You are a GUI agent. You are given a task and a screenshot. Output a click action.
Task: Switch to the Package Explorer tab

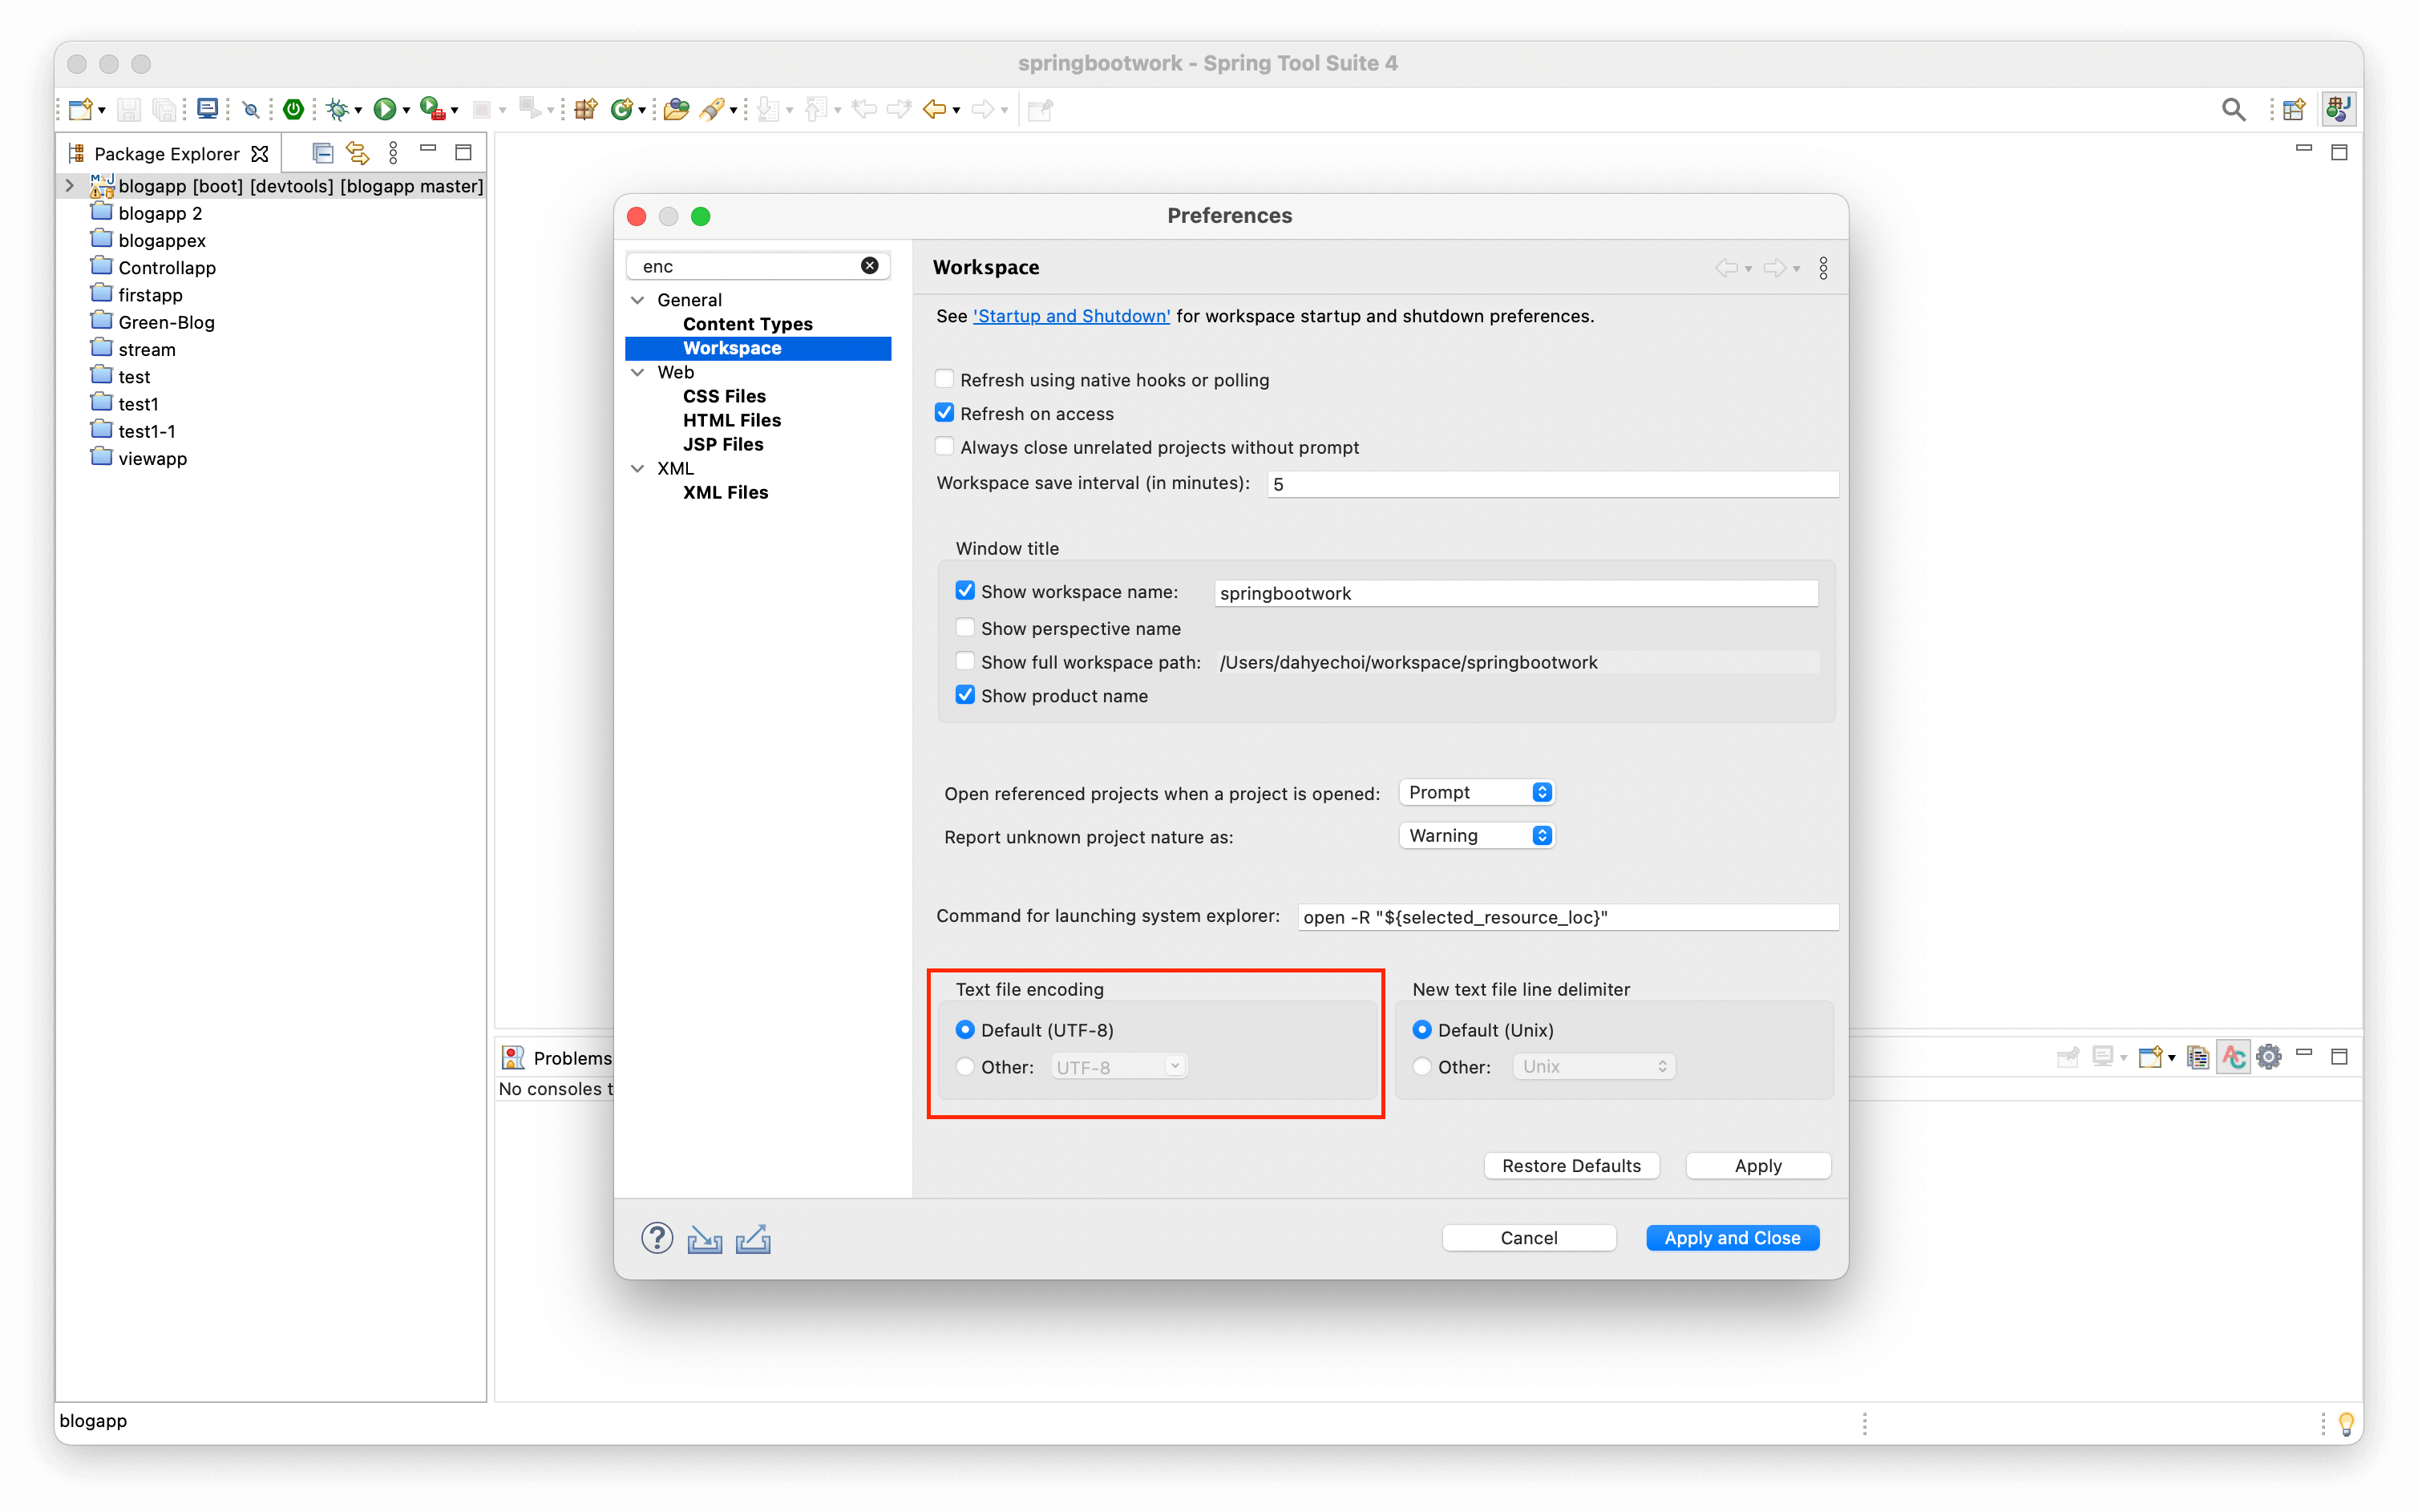pos(166,153)
